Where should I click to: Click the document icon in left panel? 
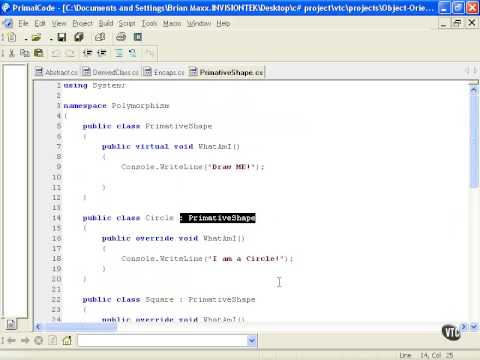click(11, 324)
